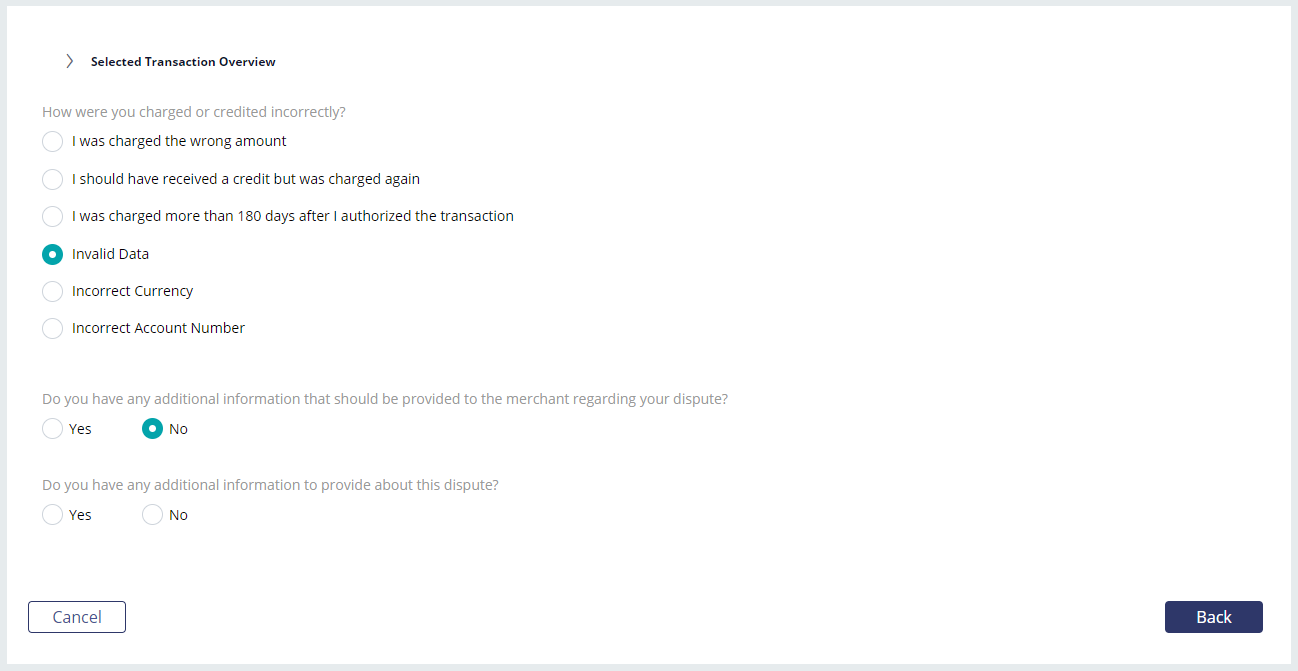The height and width of the screenshot is (671, 1298).
Task: Expand the Selected Transaction Overview chevron
Action: (69, 61)
